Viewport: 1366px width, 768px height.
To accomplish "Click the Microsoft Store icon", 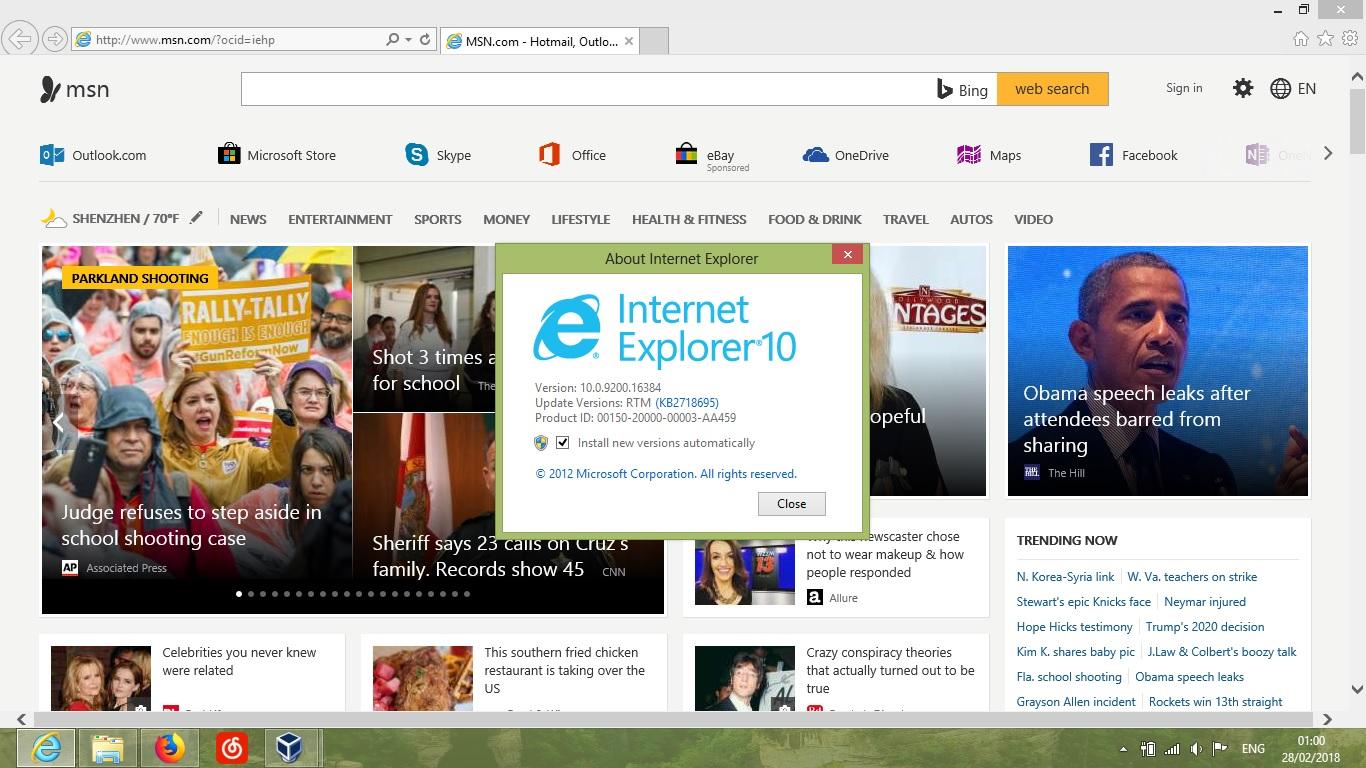I will pos(229,154).
